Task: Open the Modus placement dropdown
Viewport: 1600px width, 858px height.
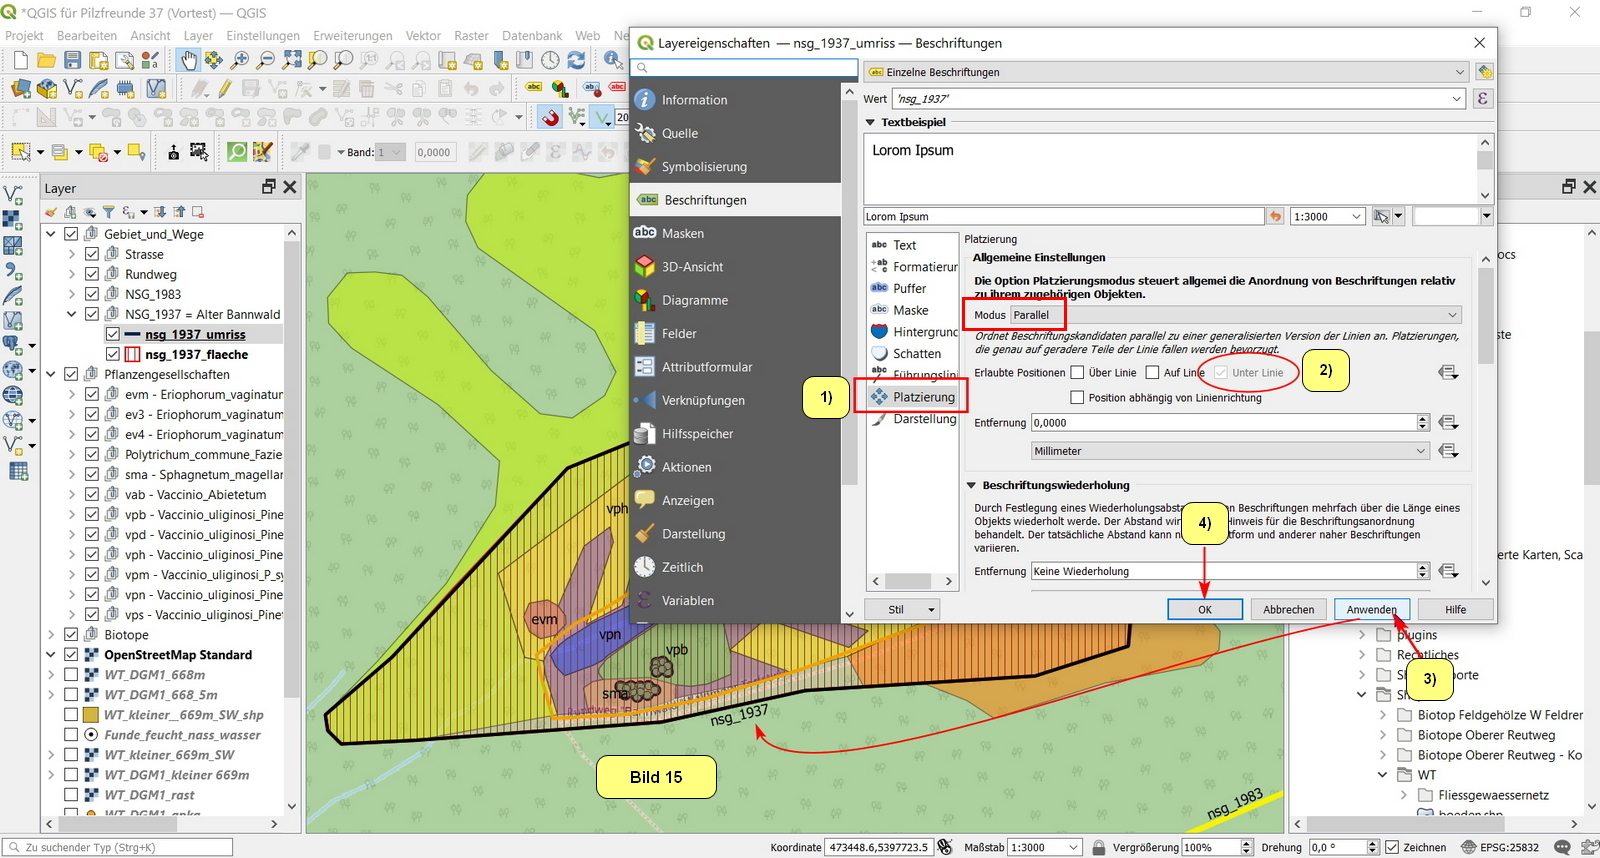Action: tap(1236, 315)
